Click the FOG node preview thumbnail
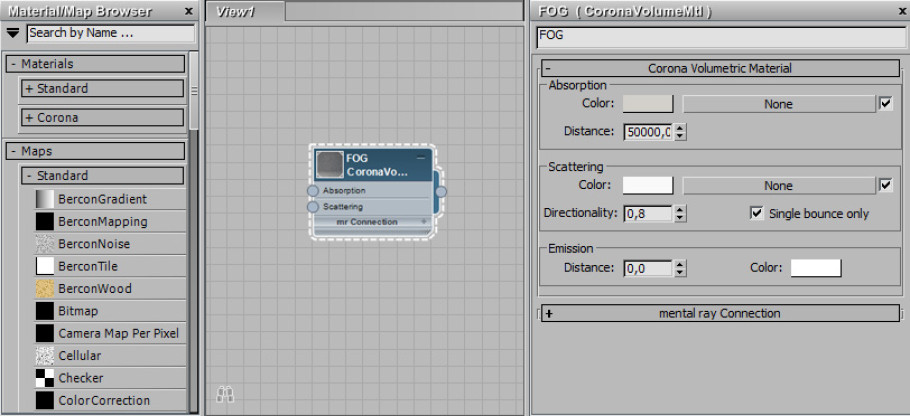 330,165
